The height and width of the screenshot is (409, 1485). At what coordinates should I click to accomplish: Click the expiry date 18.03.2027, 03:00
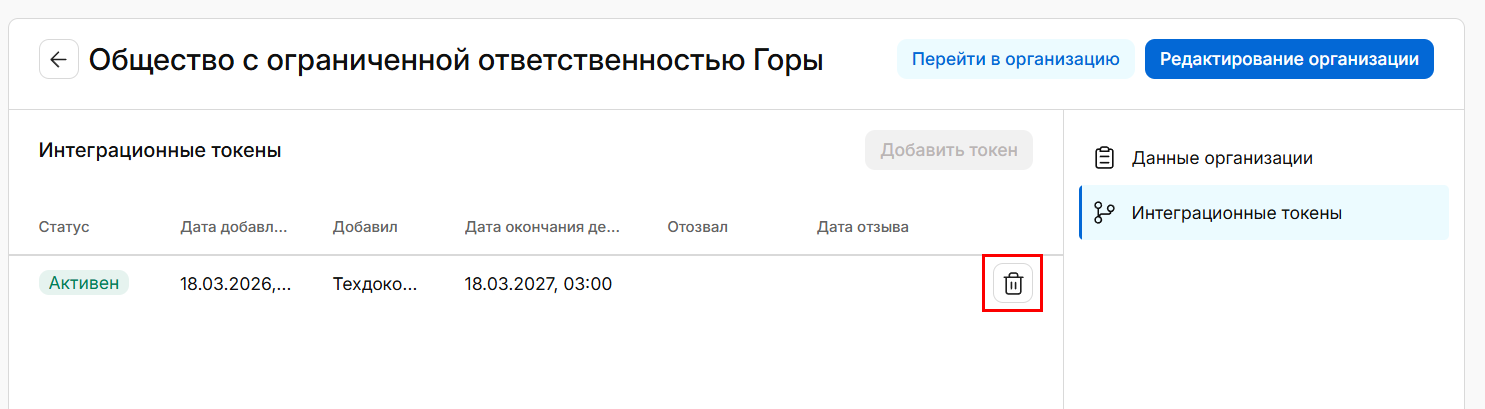point(538,284)
